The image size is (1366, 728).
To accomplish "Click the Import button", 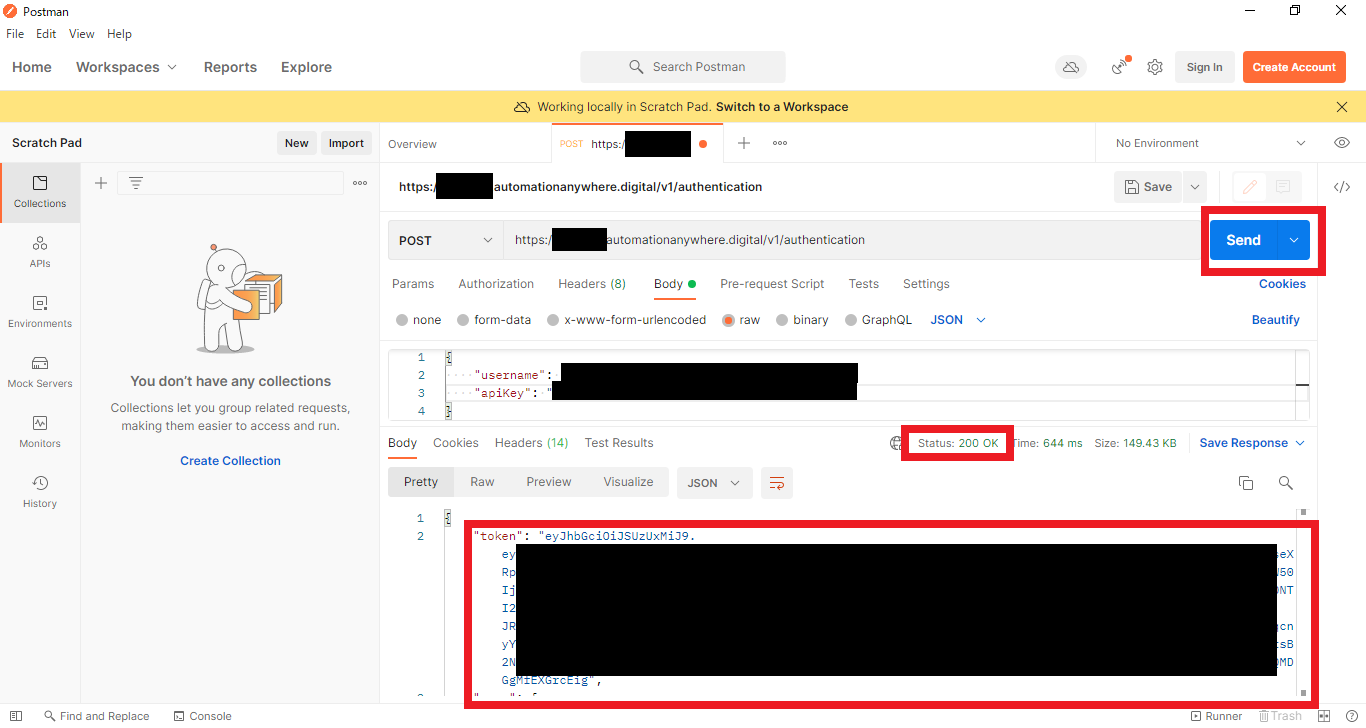I will point(346,143).
